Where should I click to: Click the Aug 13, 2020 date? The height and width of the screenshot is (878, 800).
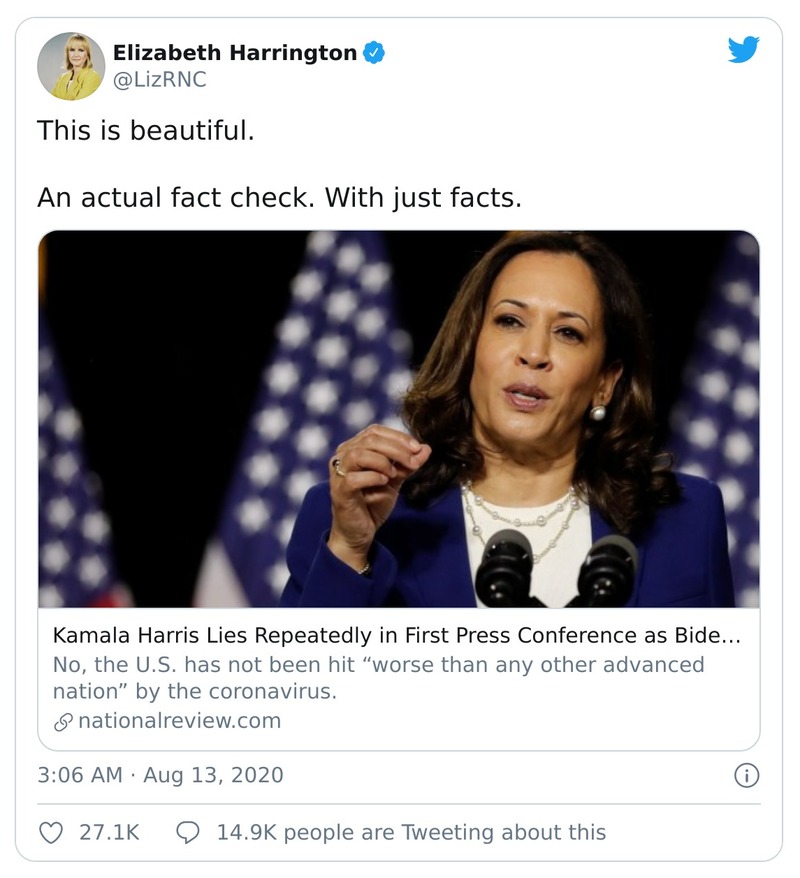pyautogui.click(x=214, y=775)
